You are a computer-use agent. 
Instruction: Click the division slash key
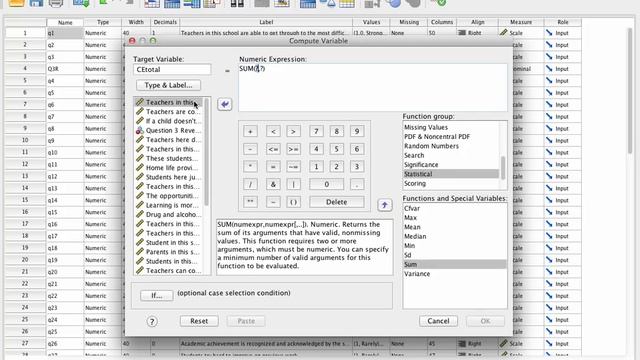tap(250, 184)
